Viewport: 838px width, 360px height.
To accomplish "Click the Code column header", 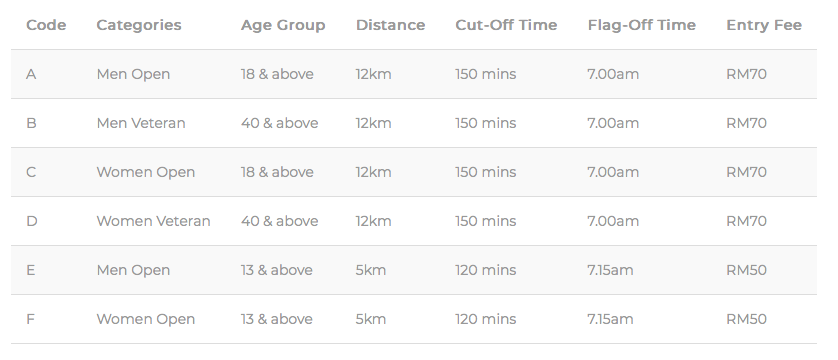I will click(46, 25).
